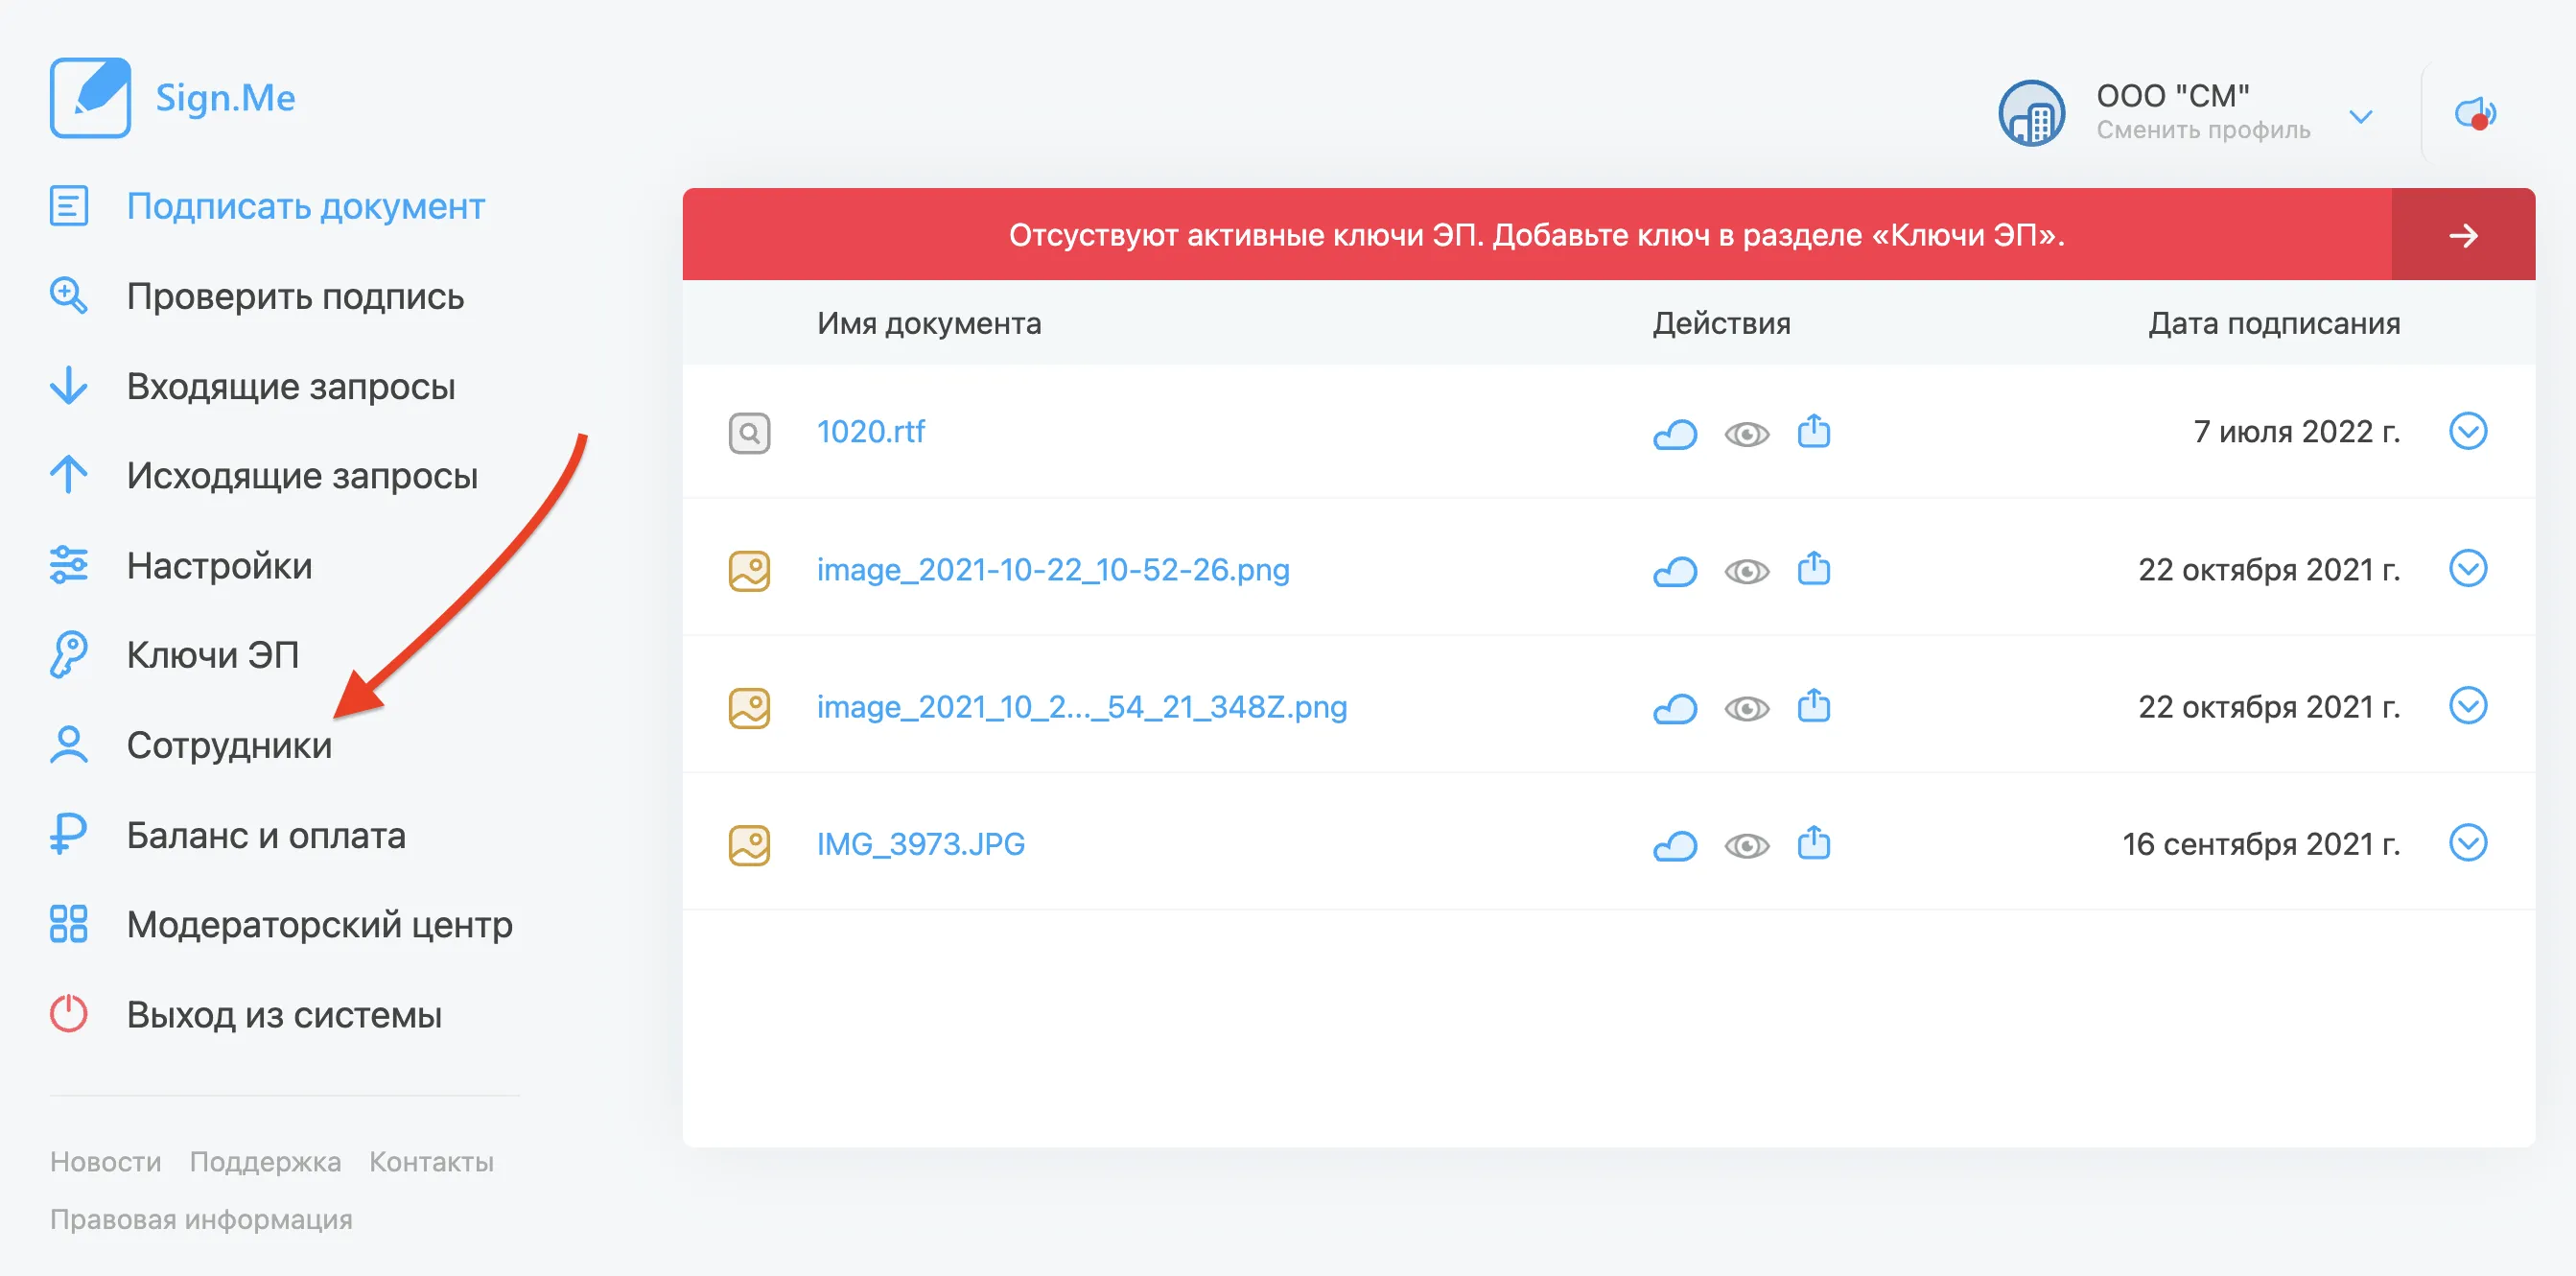This screenshot has width=2576, height=1276.
Task: Share 1020.rtf using the share icon
Action: click(x=1814, y=431)
